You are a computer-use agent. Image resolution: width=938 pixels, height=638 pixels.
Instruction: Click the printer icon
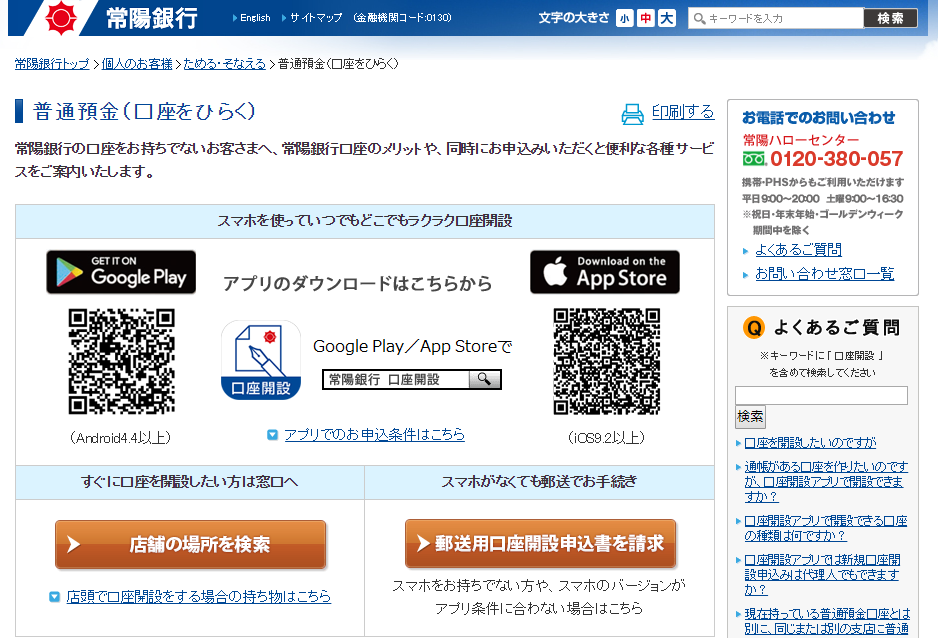click(x=632, y=114)
